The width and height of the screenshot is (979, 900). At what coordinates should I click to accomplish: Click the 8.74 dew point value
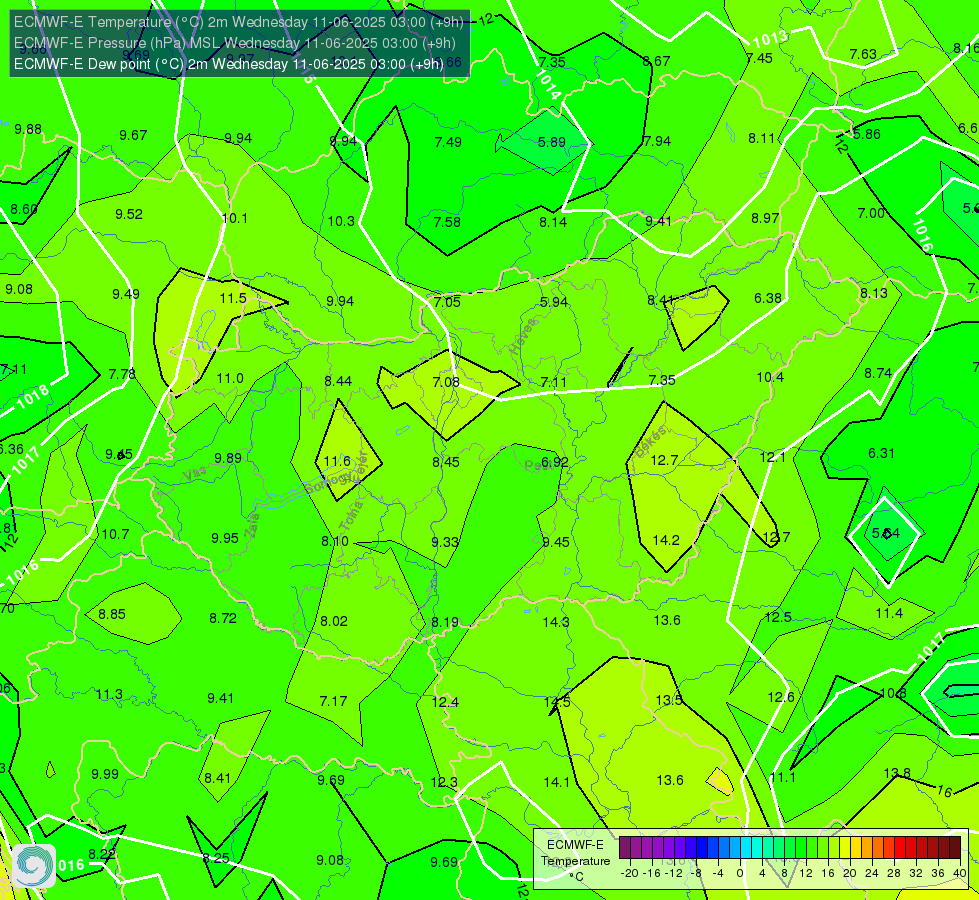878,373
